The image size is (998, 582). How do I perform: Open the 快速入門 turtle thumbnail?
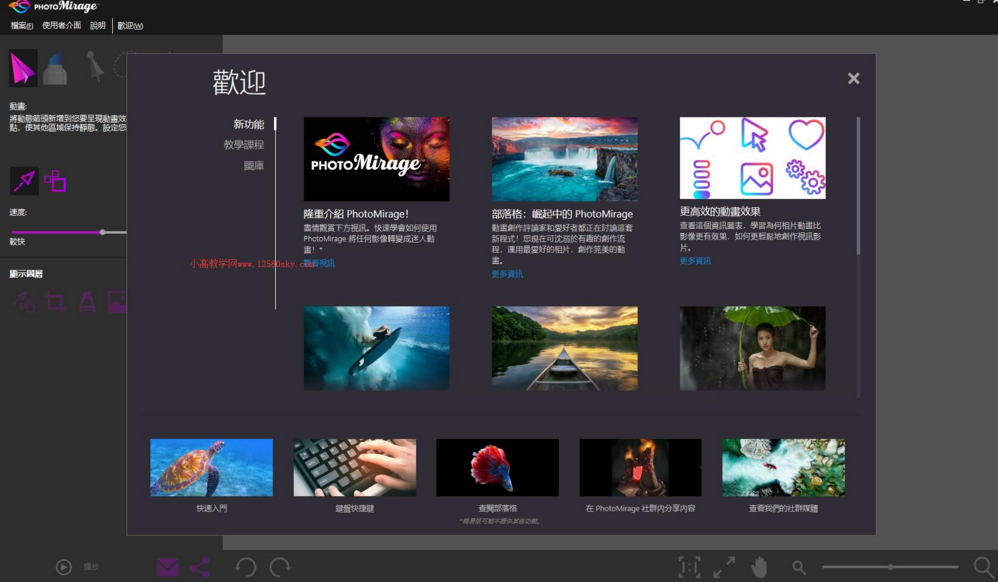(x=211, y=467)
